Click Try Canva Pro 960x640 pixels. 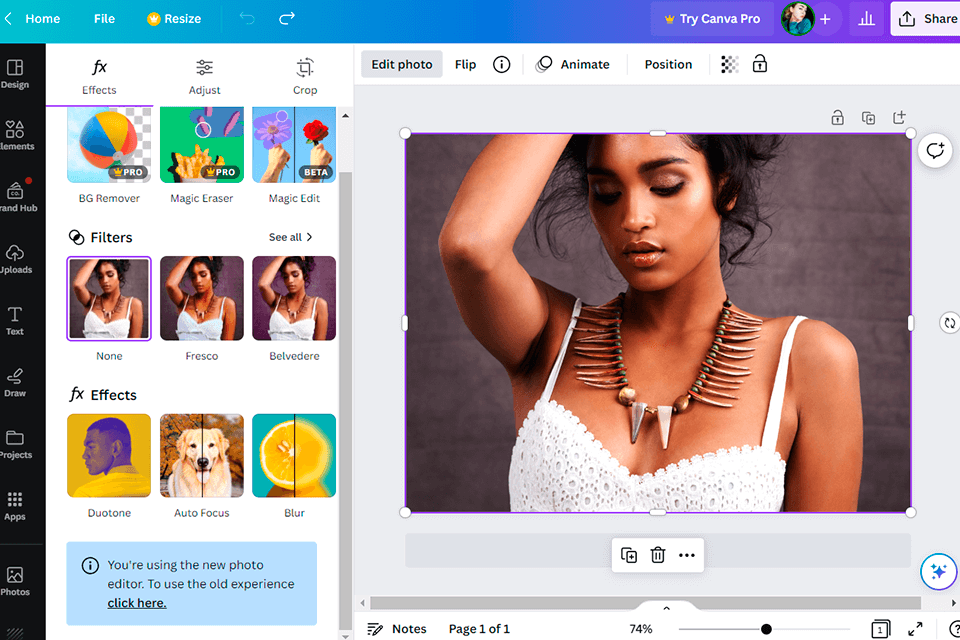(712, 19)
